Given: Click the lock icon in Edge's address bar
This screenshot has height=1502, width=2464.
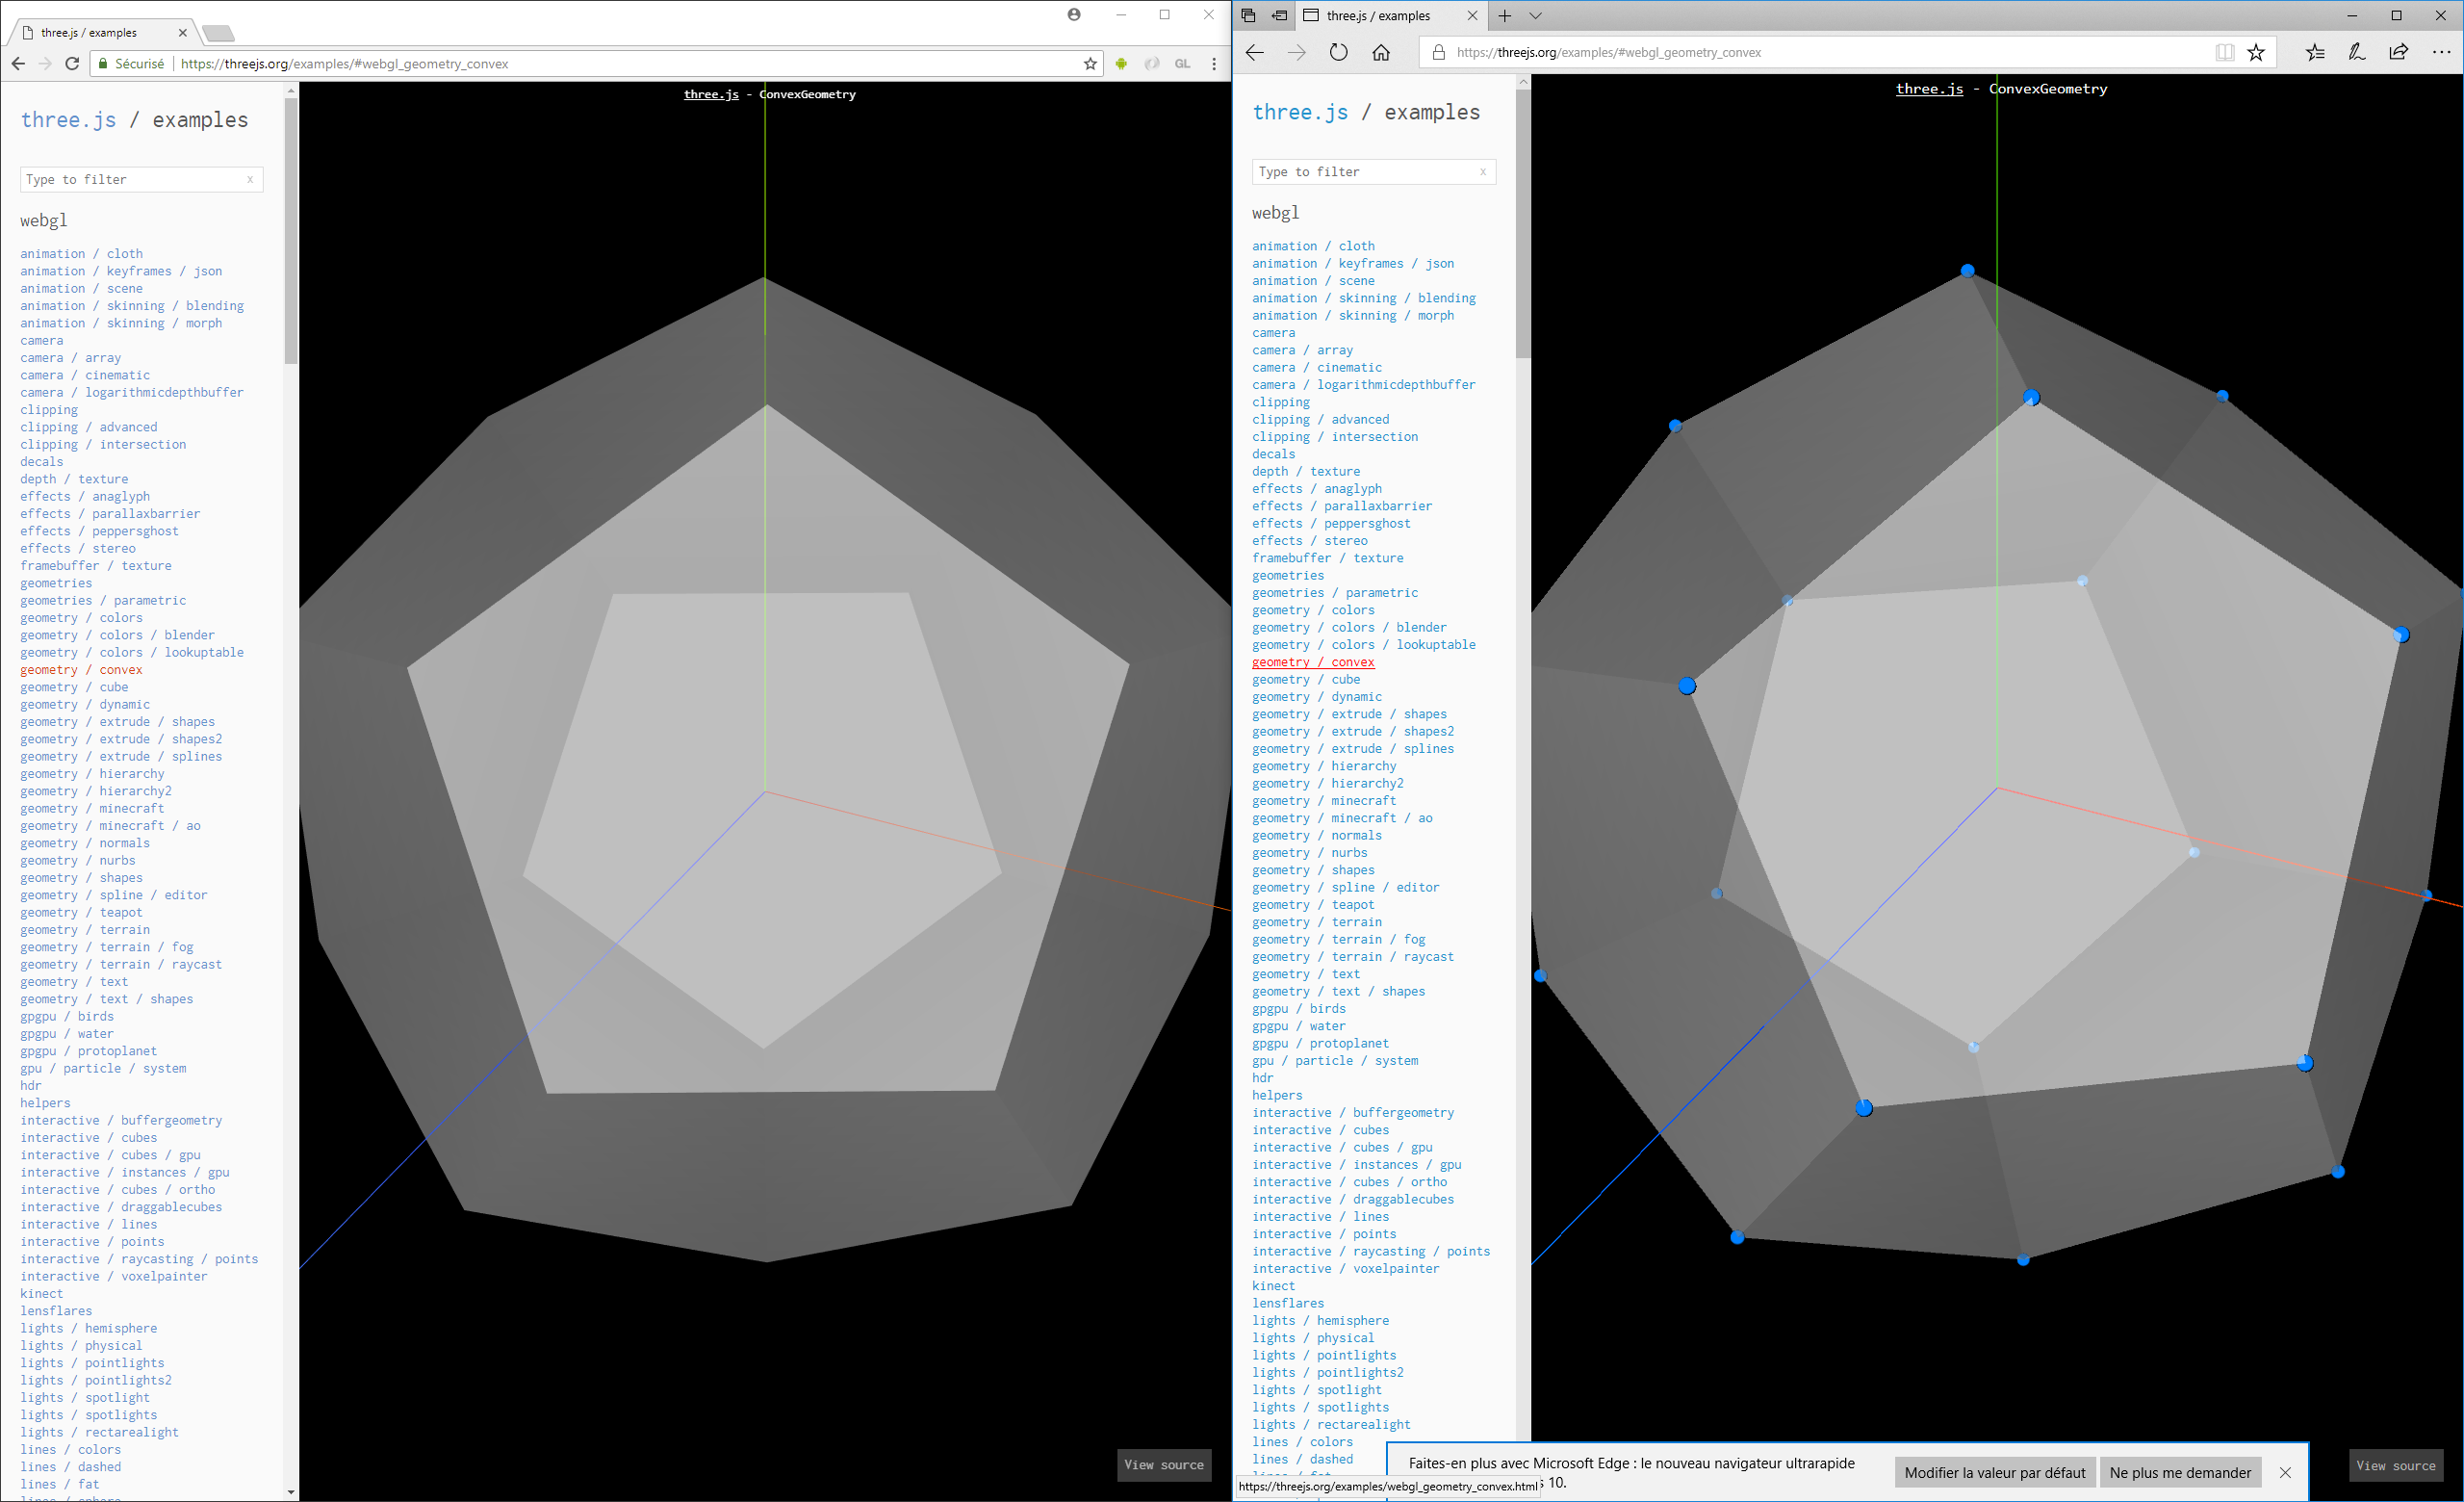Looking at the screenshot, I should pyautogui.click(x=1439, y=52).
